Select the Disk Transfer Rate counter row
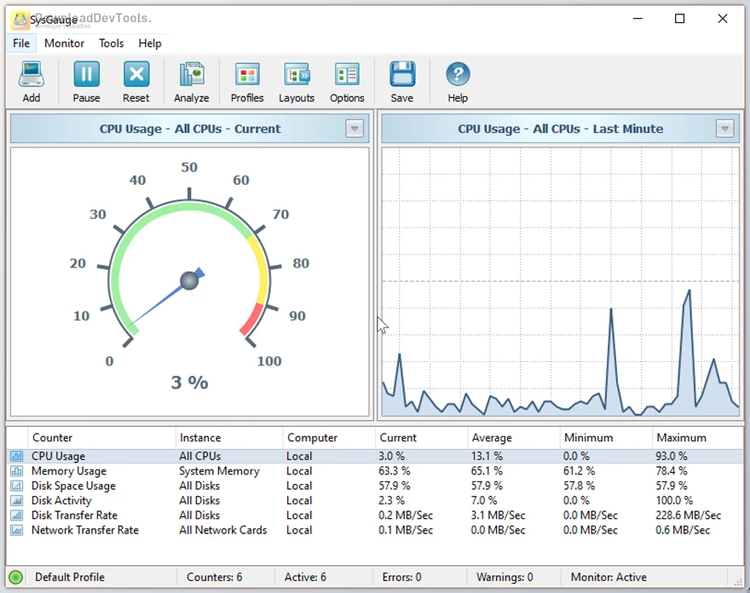Viewport: 750px width, 593px height. 375,516
